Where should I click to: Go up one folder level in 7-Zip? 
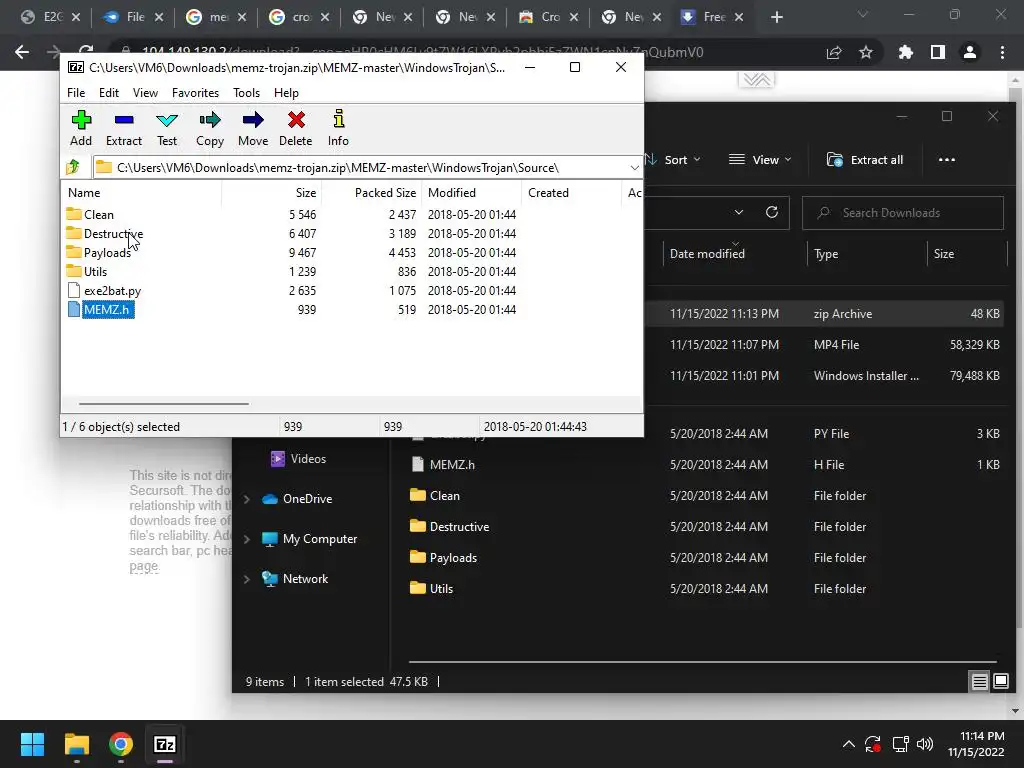[73, 167]
